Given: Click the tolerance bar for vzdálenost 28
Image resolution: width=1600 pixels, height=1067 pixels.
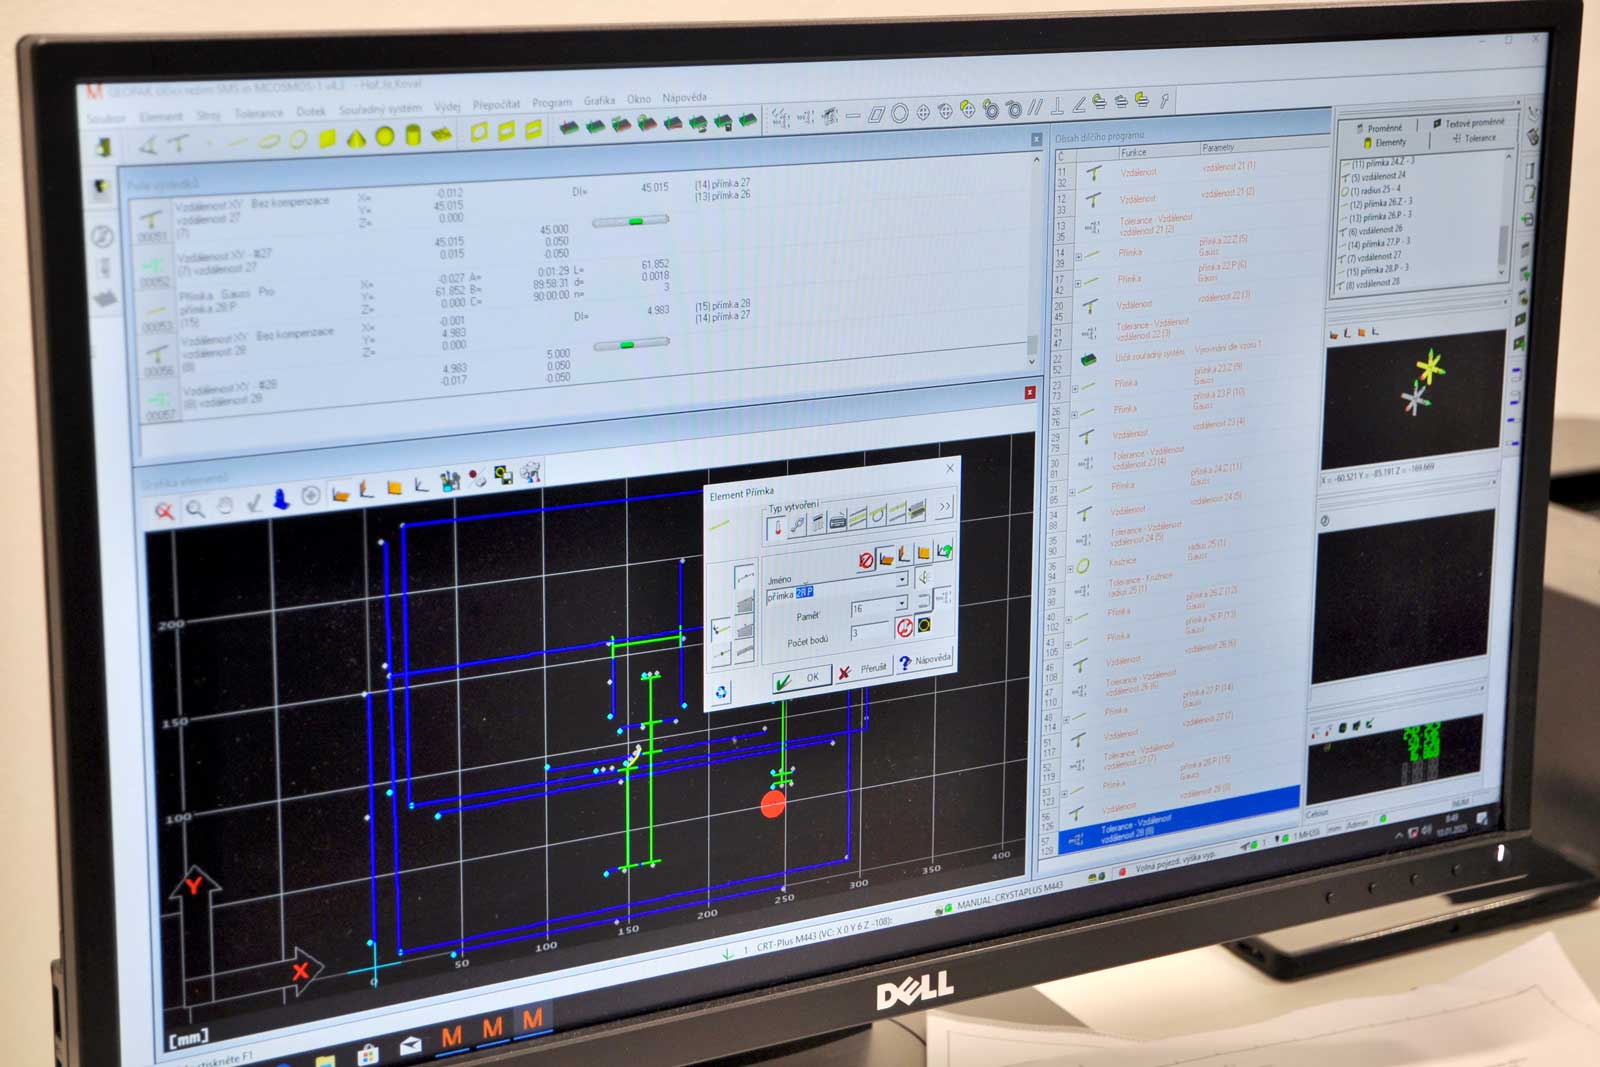Looking at the screenshot, I should tap(630, 344).
